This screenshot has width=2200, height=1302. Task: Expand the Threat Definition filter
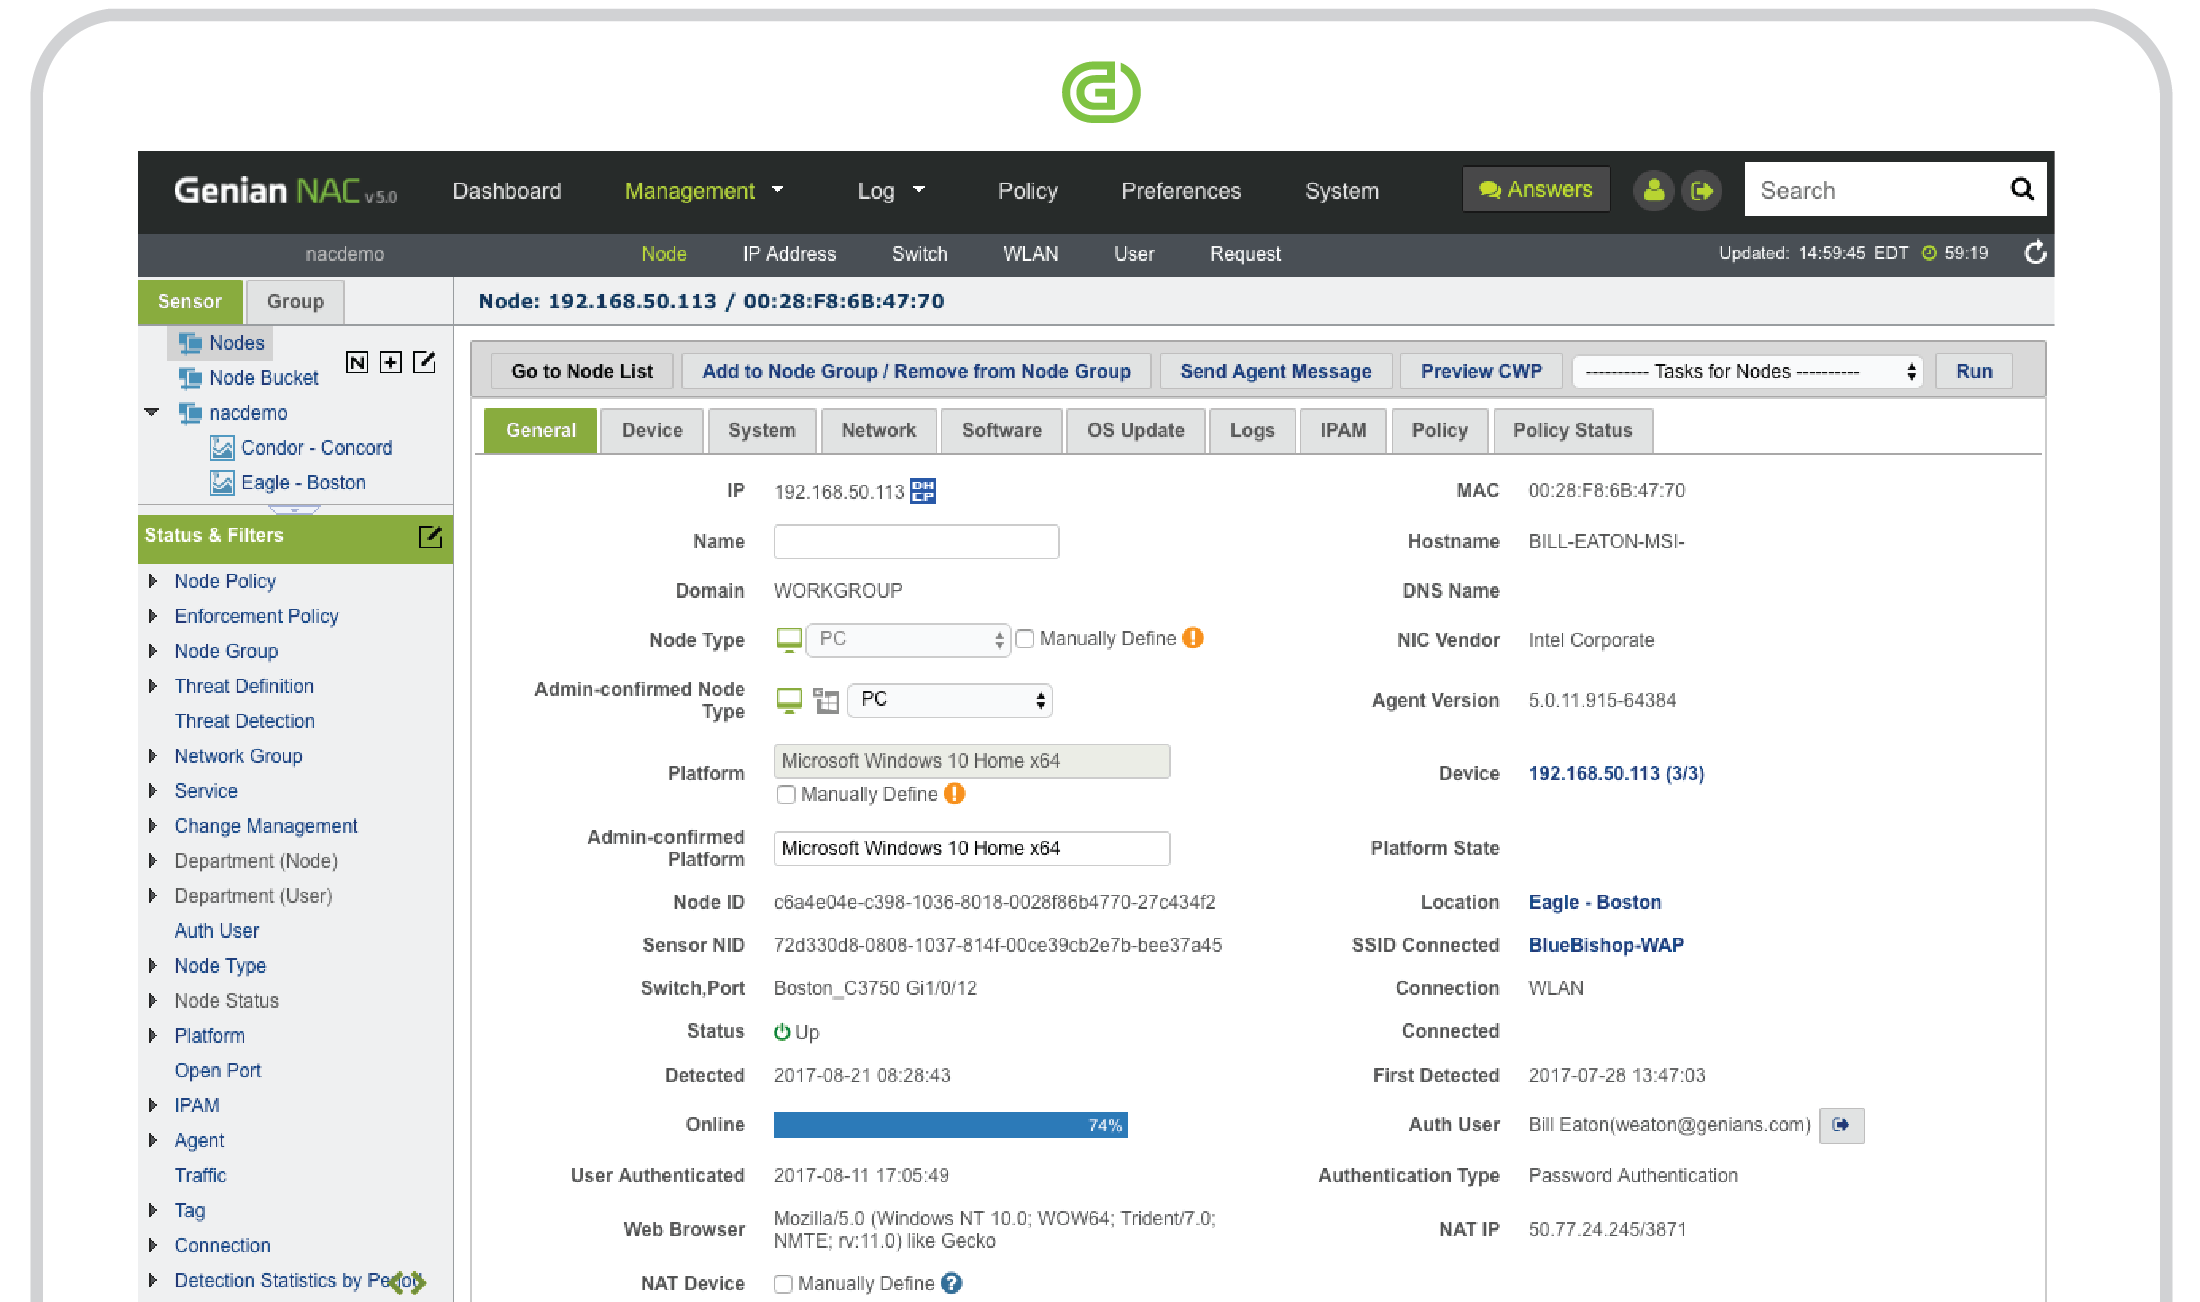click(x=152, y=686)
